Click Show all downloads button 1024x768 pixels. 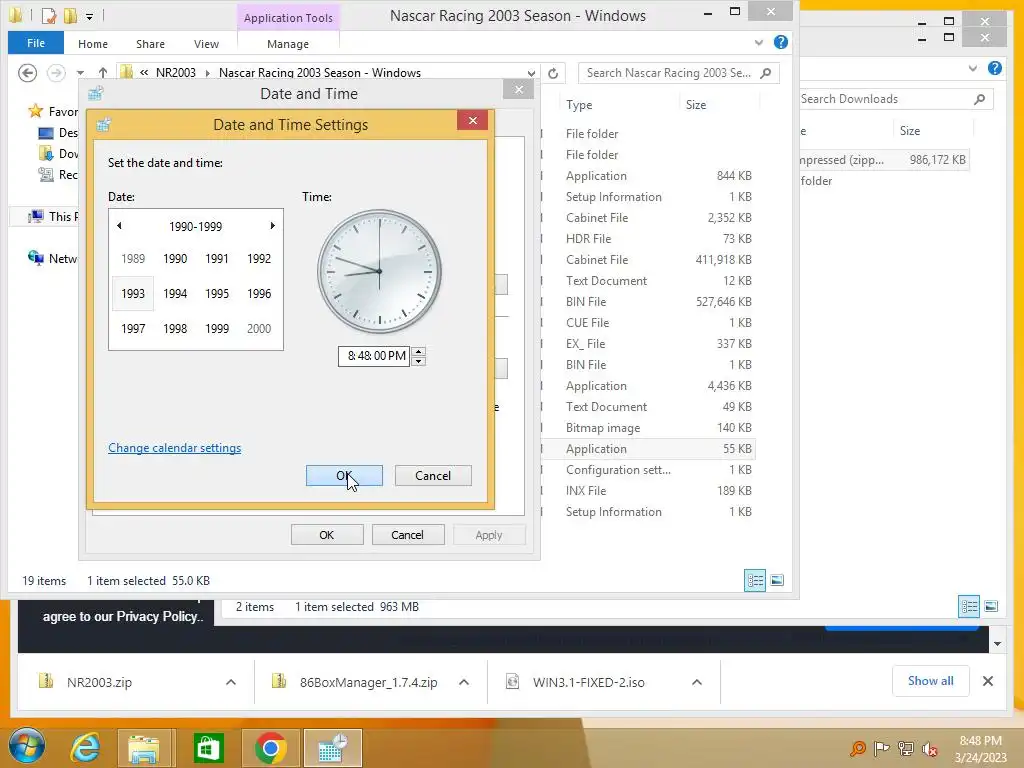(931, 681)
